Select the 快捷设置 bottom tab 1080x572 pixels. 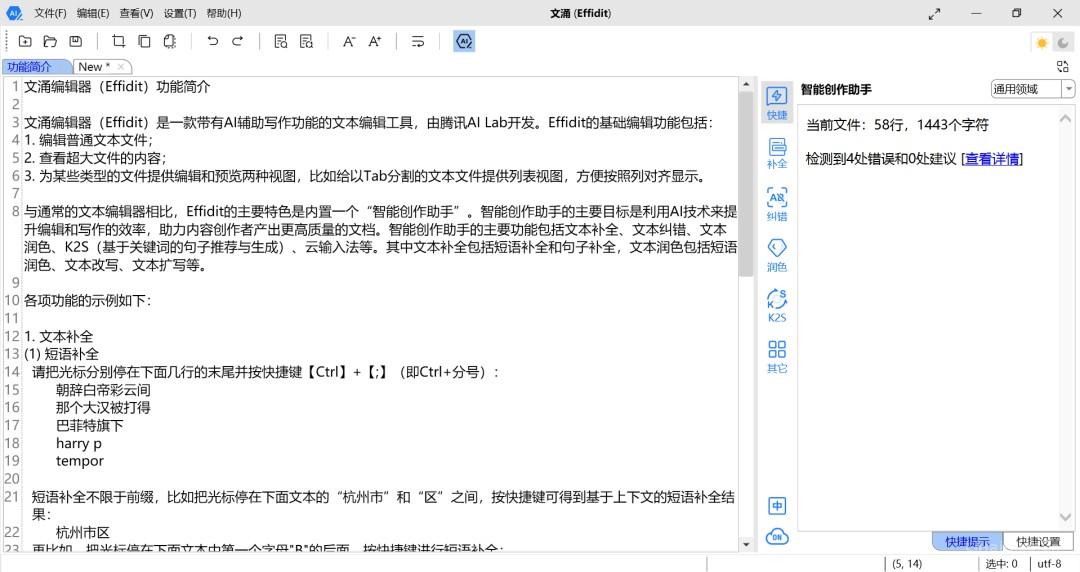(1039, 542)
